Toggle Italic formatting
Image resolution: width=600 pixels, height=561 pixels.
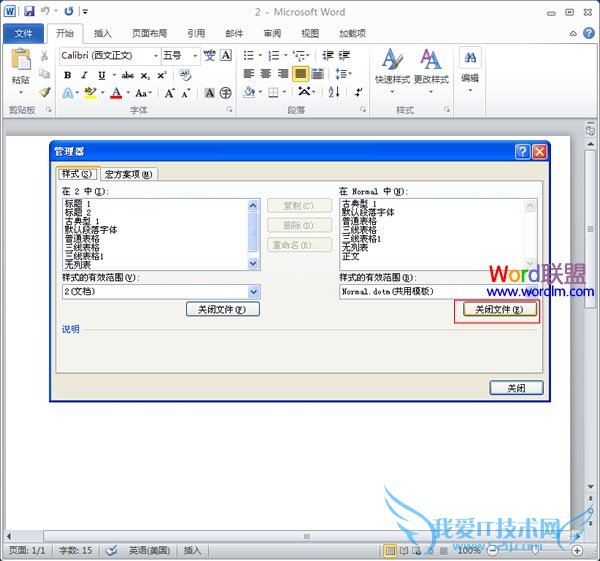[84, 75]
